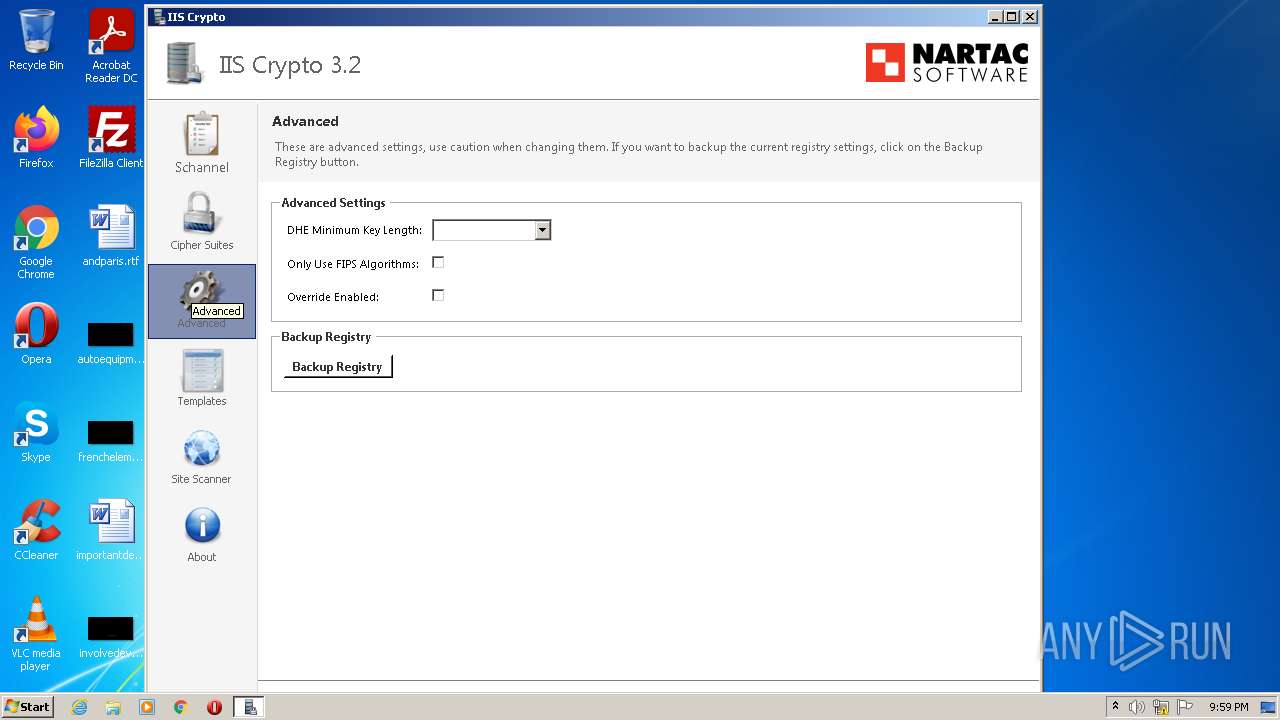Show hidden tray icons arrow
The width and height of the screenshot is (1280, 720).
click(1115, 707)
